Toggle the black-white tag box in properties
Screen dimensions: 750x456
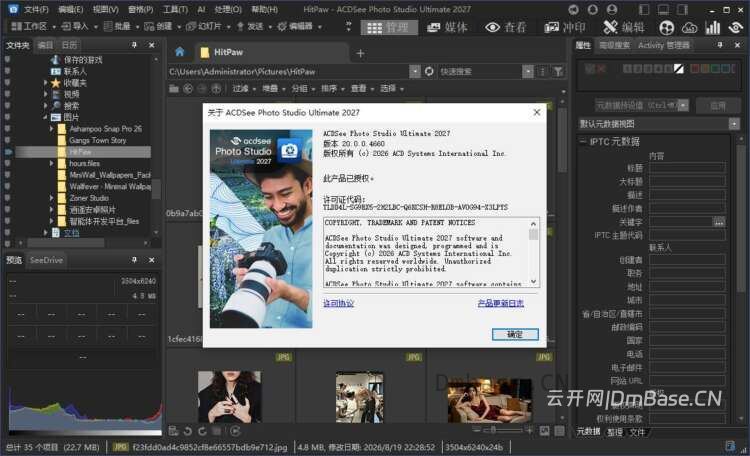(679, 68)
